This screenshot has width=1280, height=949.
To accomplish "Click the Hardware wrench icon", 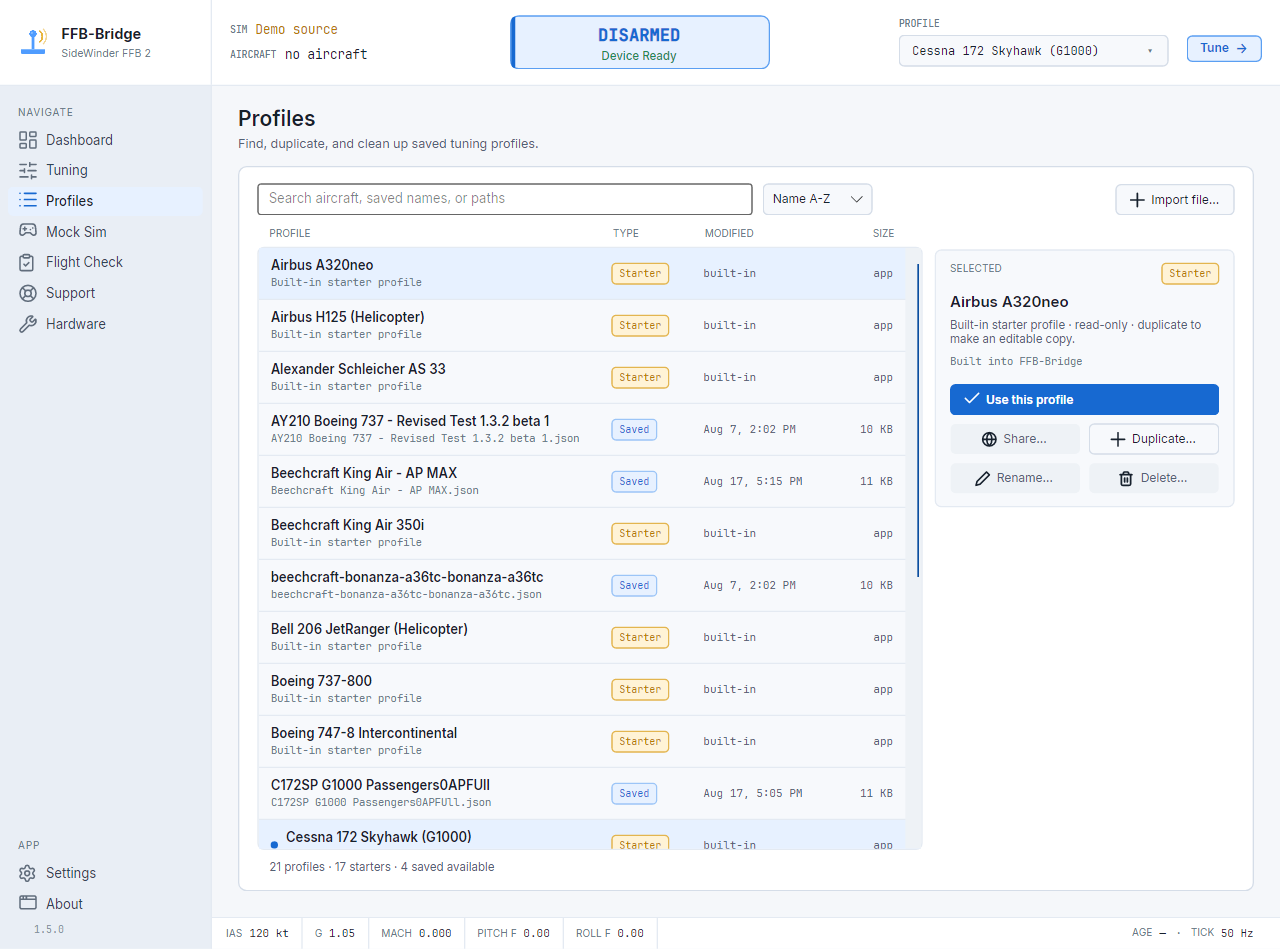I will 28,324.
